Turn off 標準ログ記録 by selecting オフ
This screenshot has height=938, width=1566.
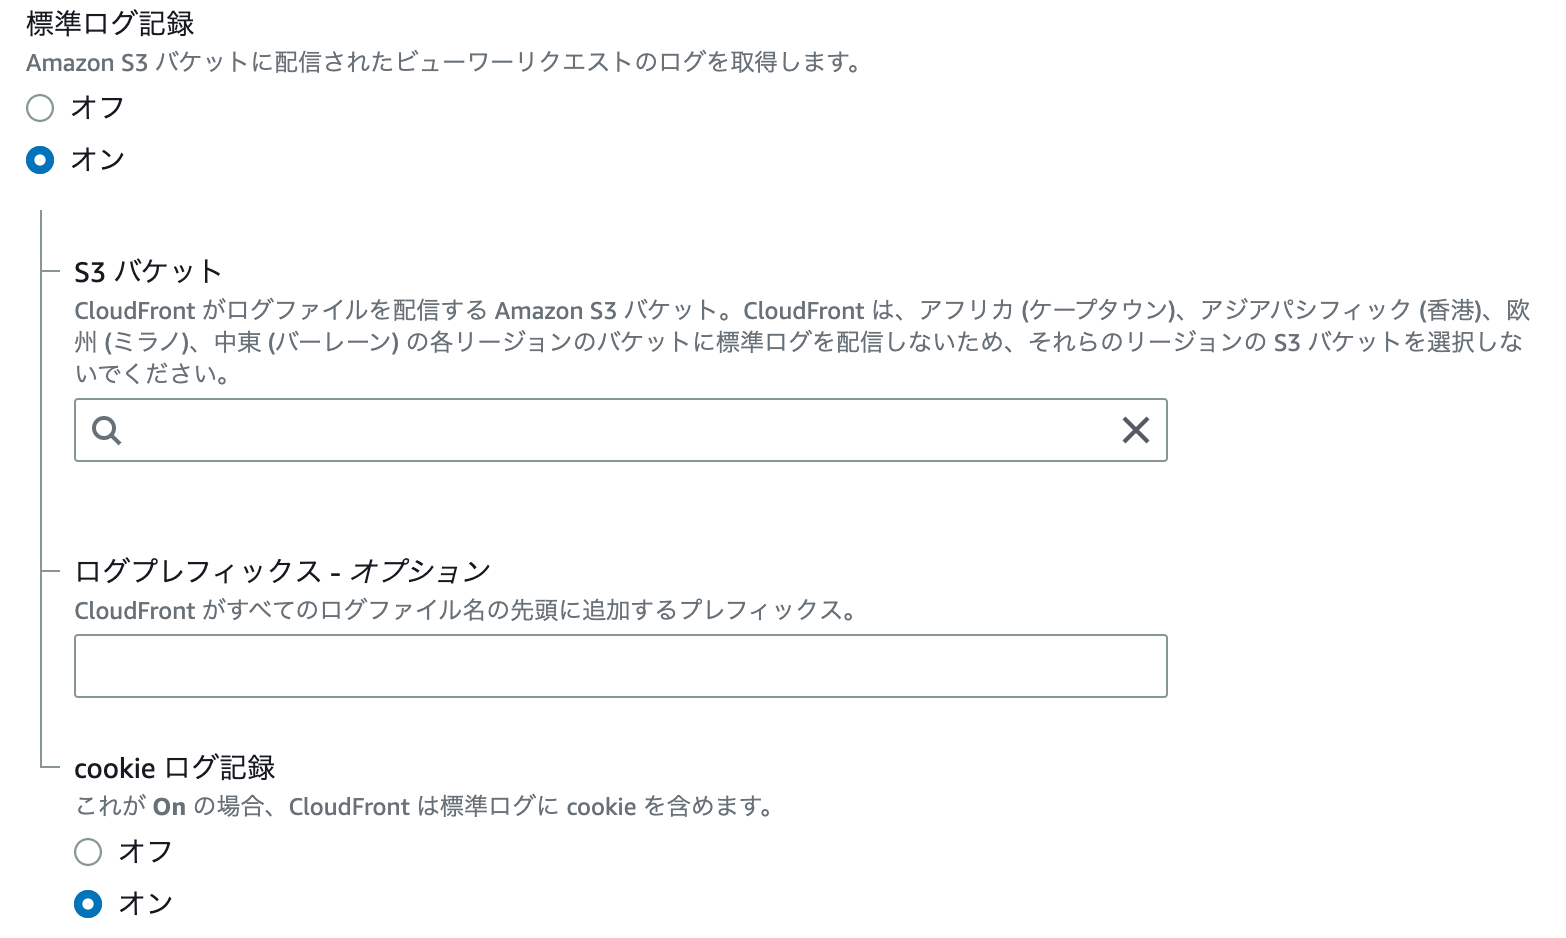(40, 107)
